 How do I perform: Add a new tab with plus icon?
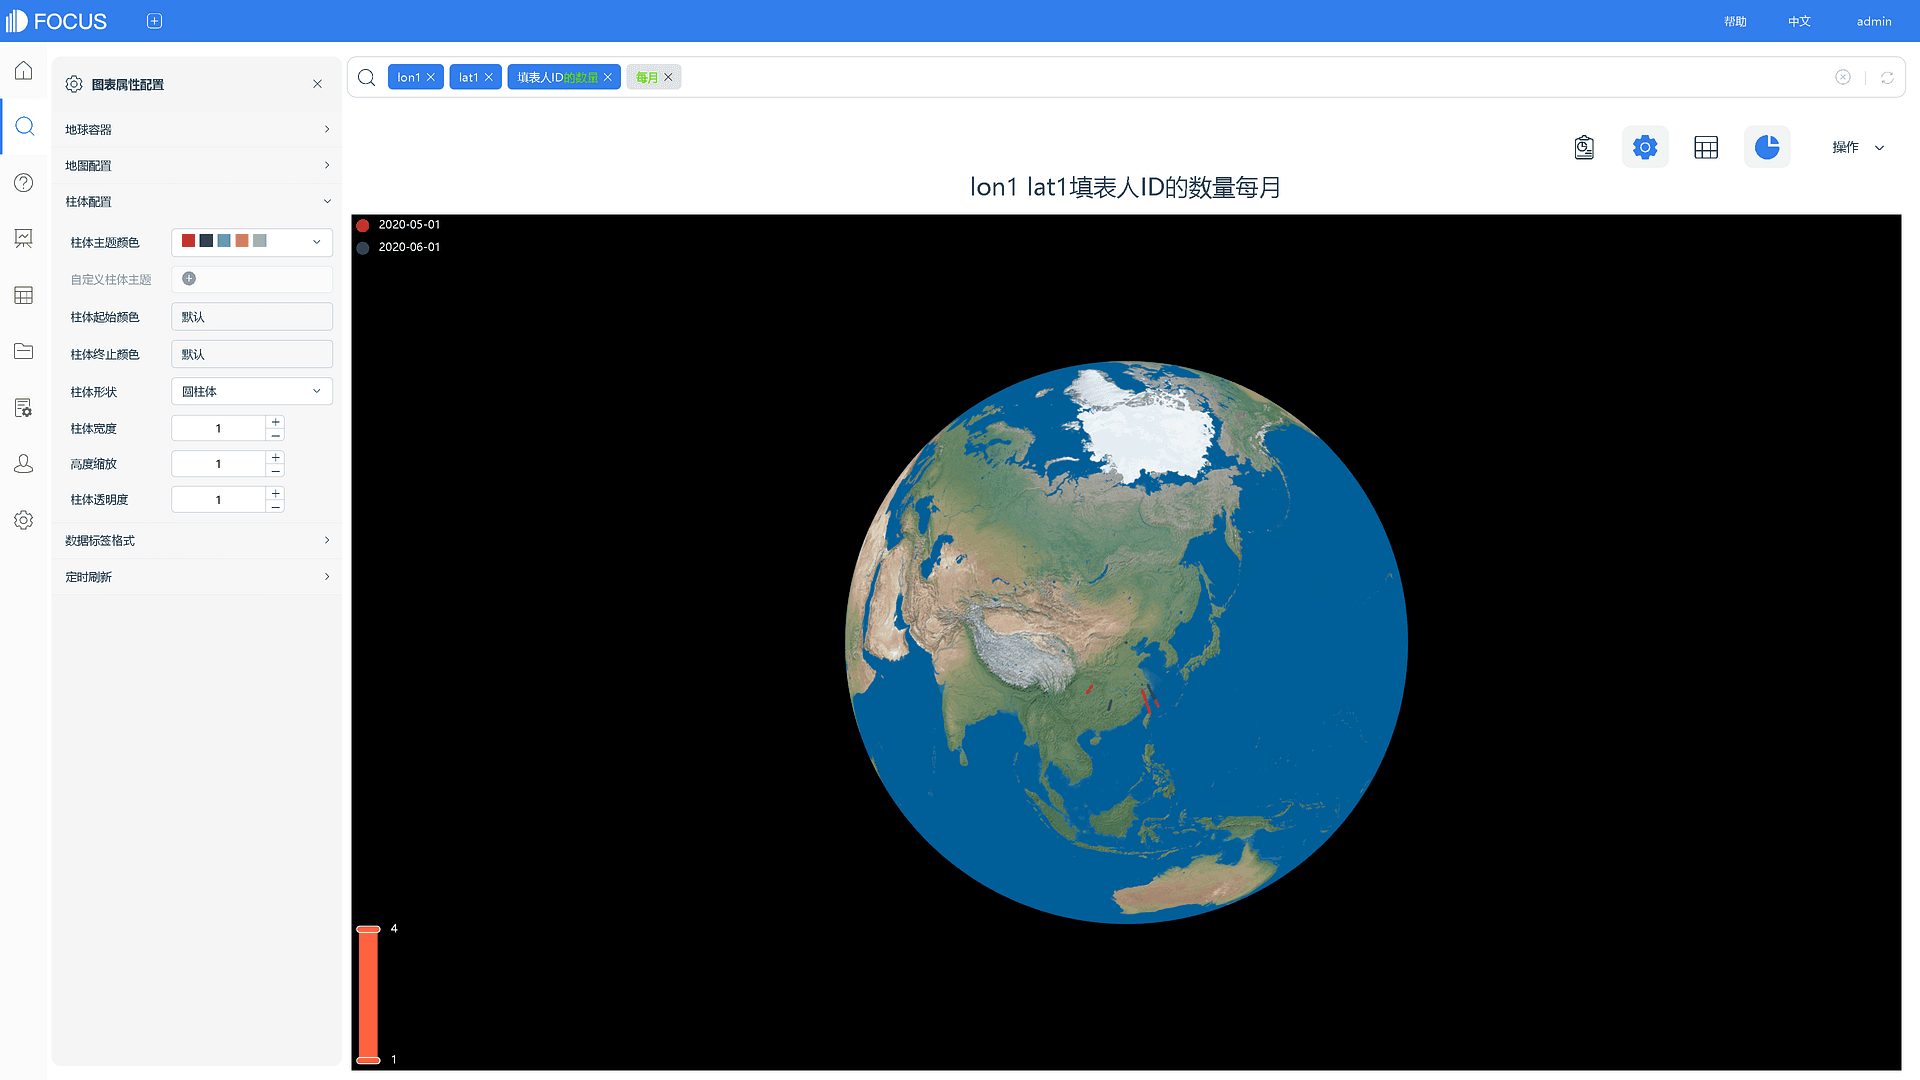pyautogui.click(x=154, y=21)
